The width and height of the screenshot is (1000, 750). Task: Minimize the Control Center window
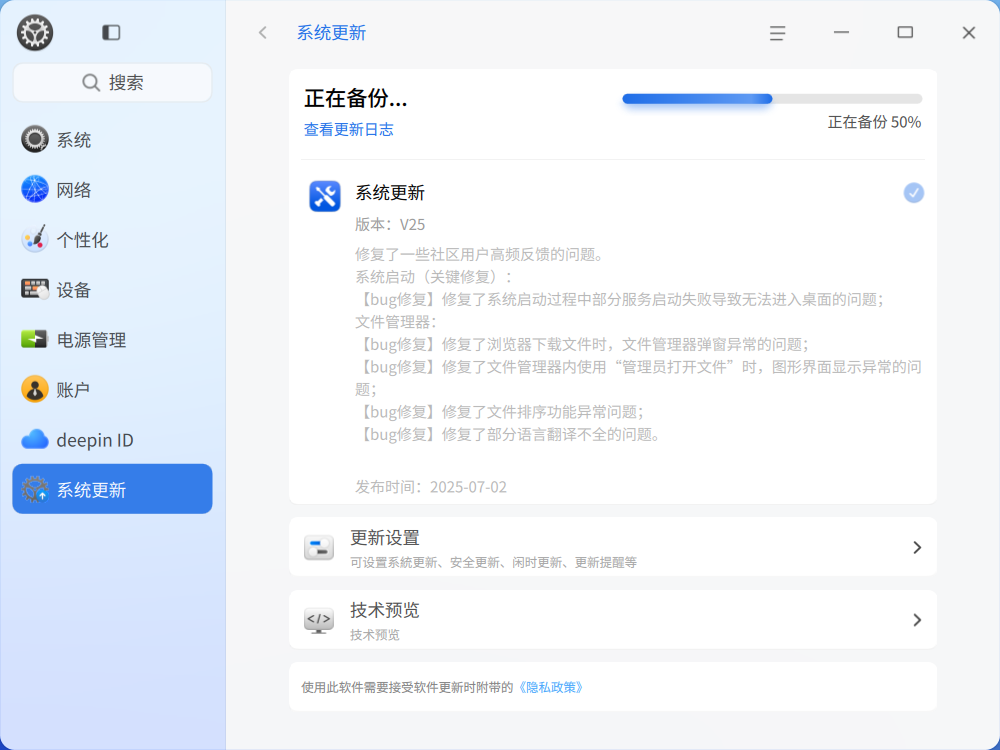[841, 33]
